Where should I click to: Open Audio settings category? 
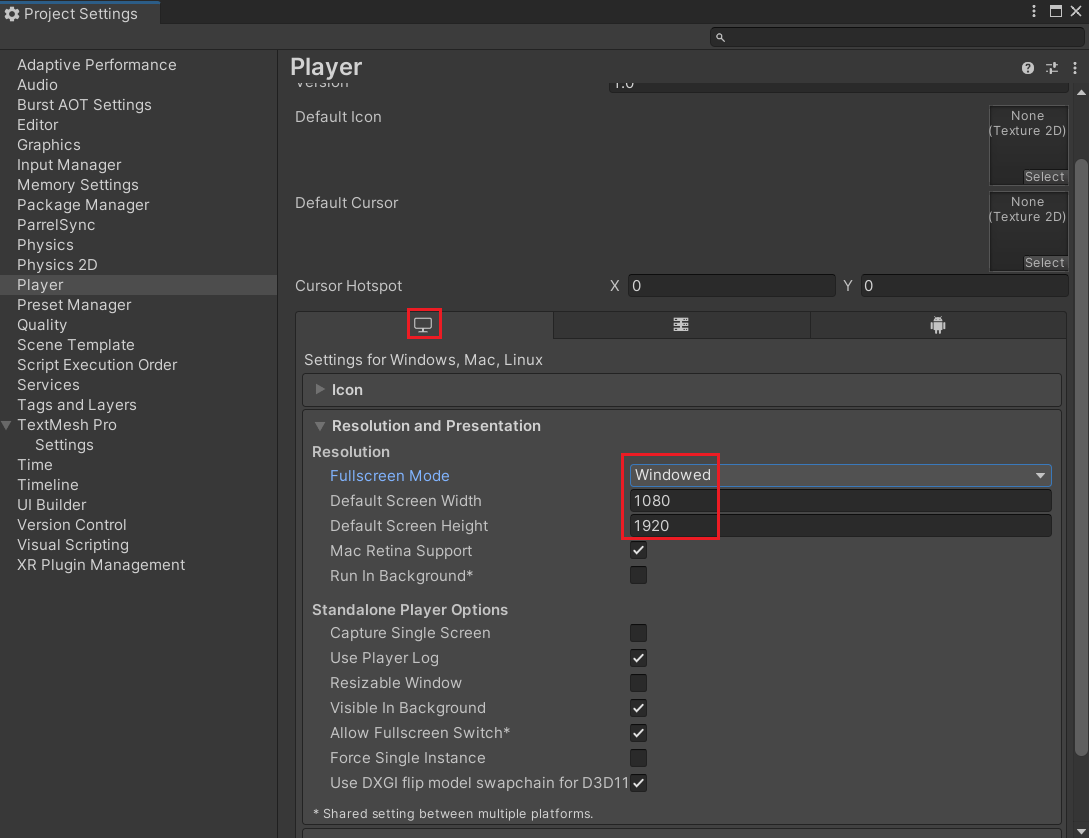pos(38,85)
